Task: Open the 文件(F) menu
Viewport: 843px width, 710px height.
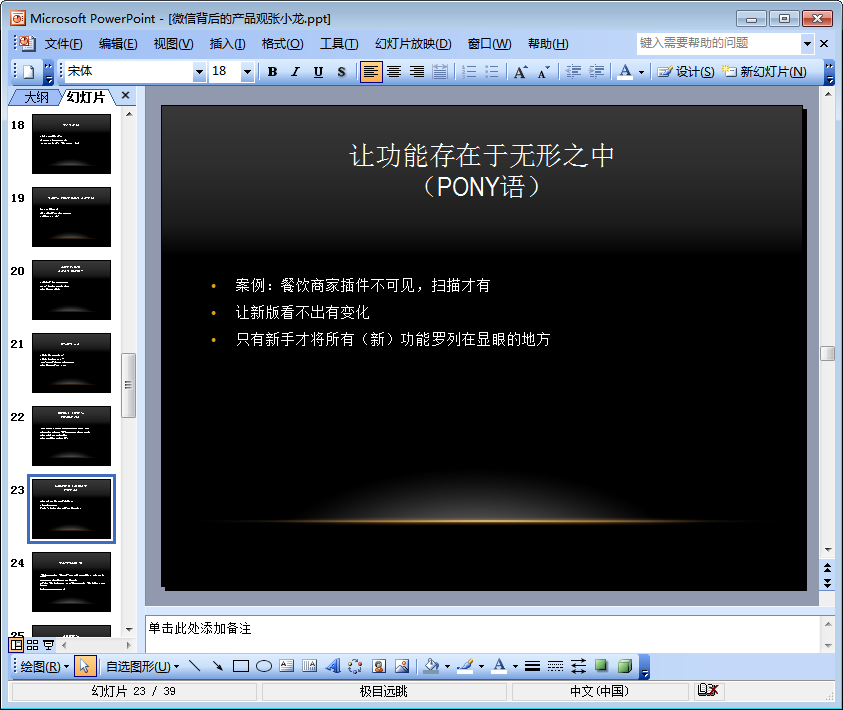Action: 63,44
